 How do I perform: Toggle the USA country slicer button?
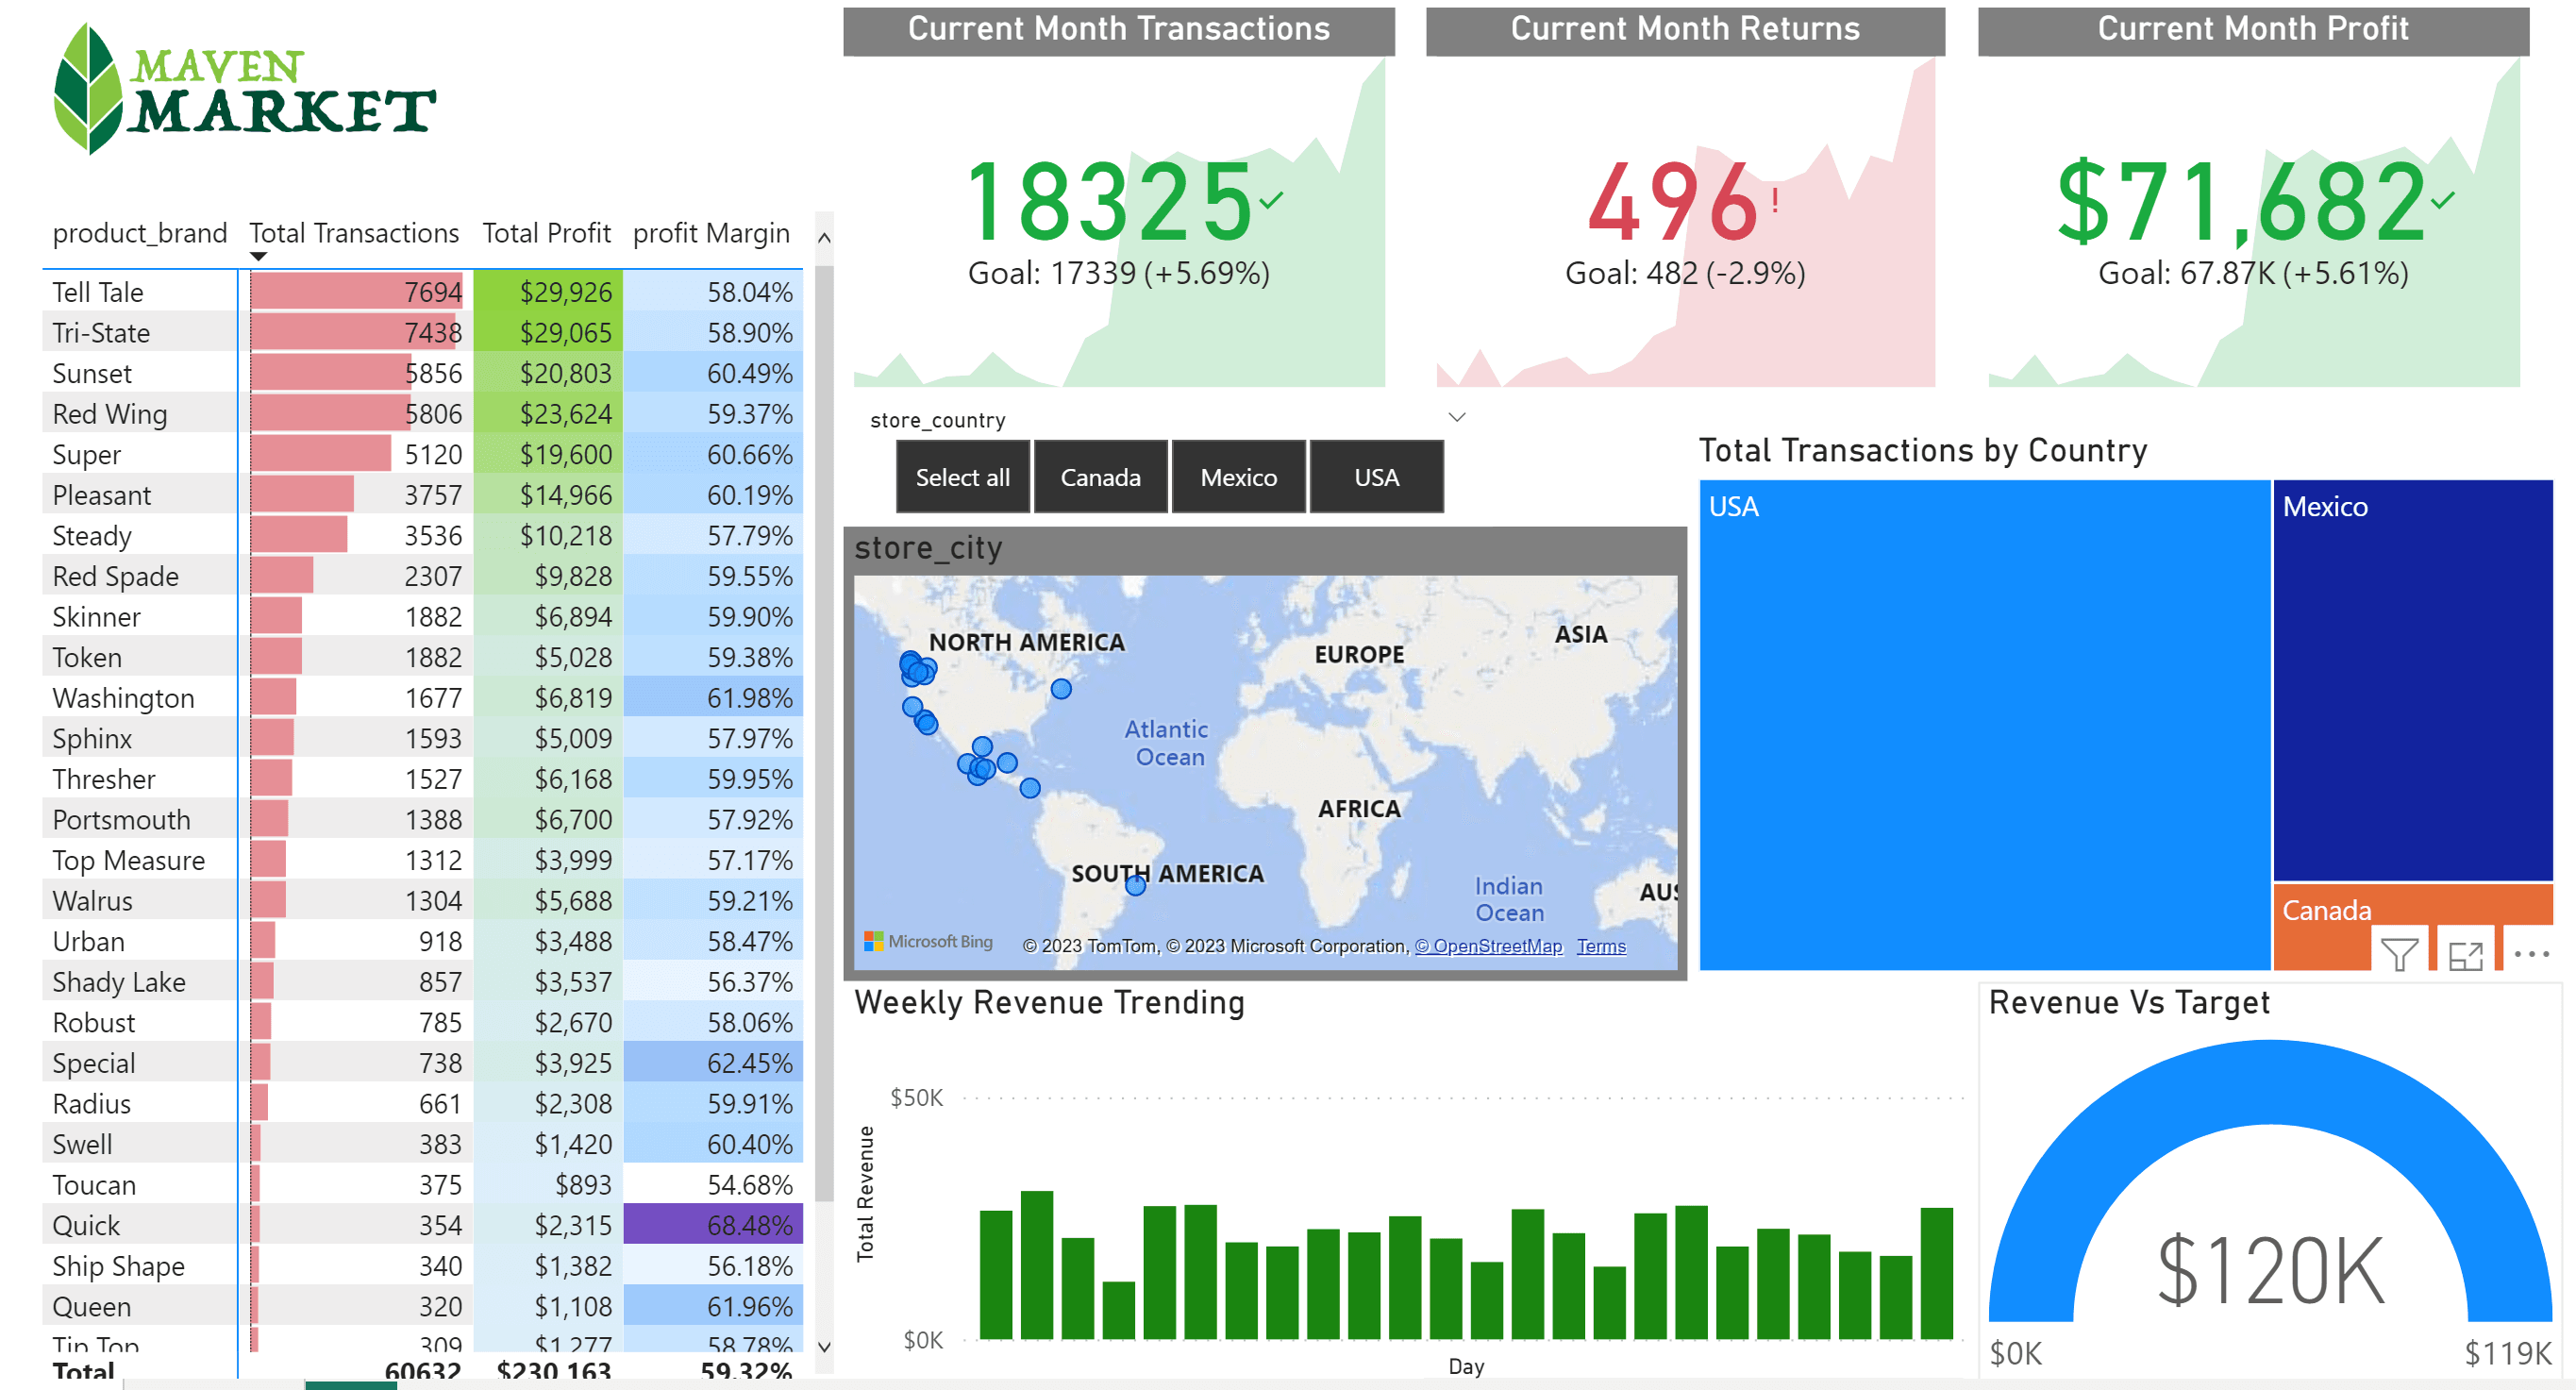click(x=1376, y=478)
